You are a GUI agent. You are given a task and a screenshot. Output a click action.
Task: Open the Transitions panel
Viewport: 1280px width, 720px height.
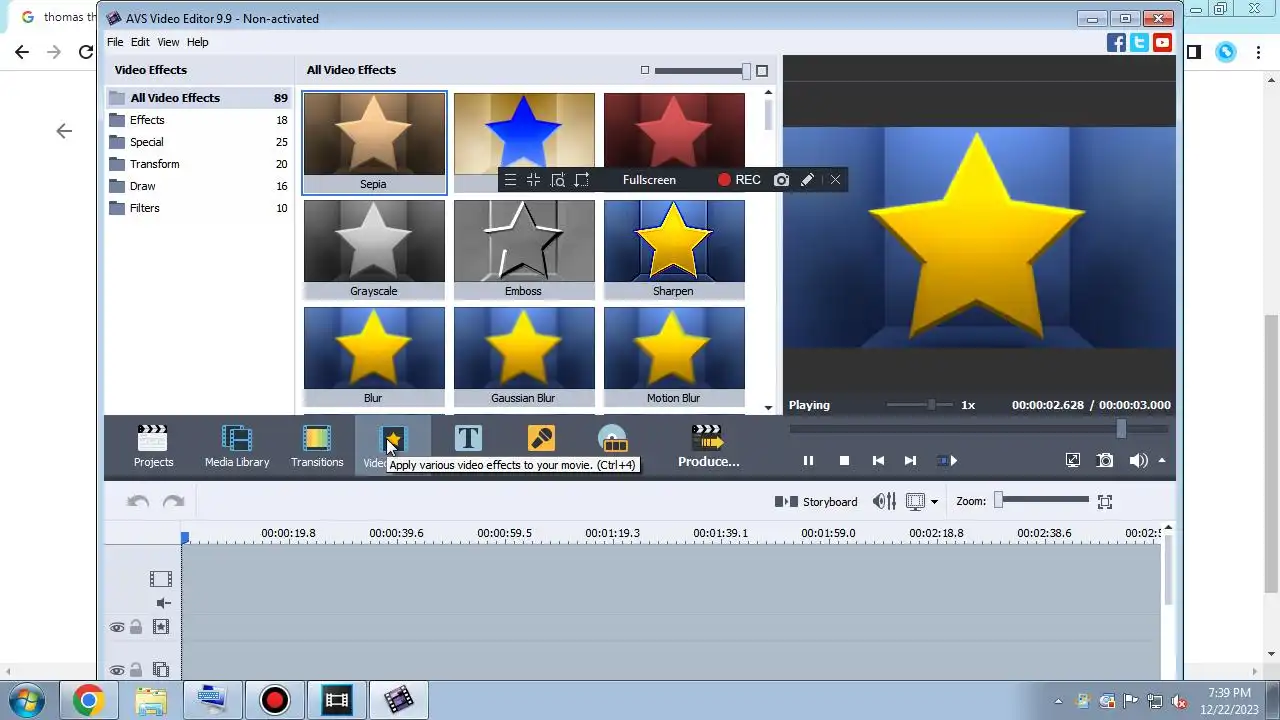tap(317, 446)
